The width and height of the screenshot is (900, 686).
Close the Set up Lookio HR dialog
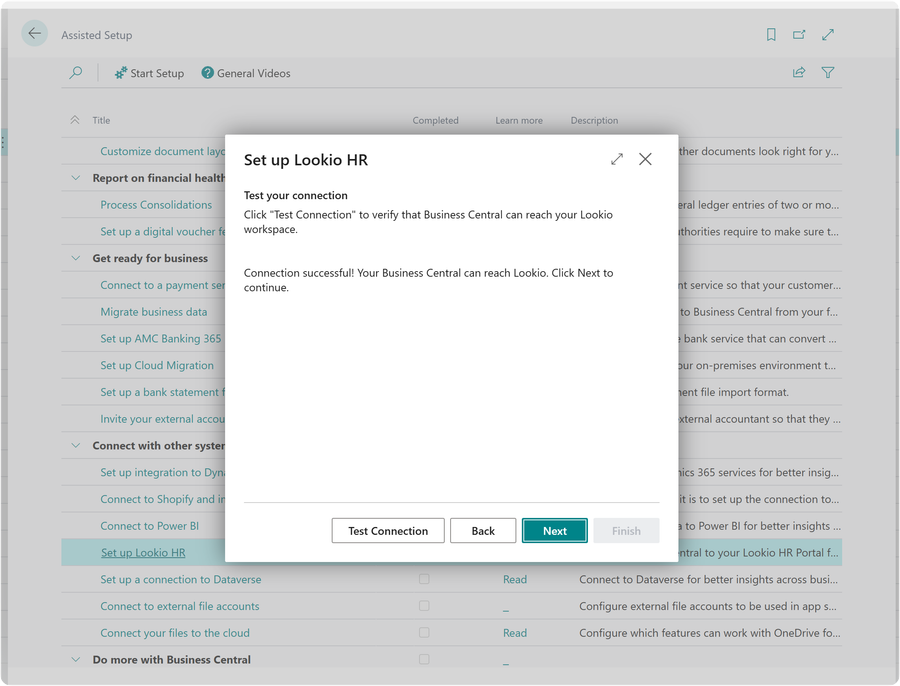point(645,159)
